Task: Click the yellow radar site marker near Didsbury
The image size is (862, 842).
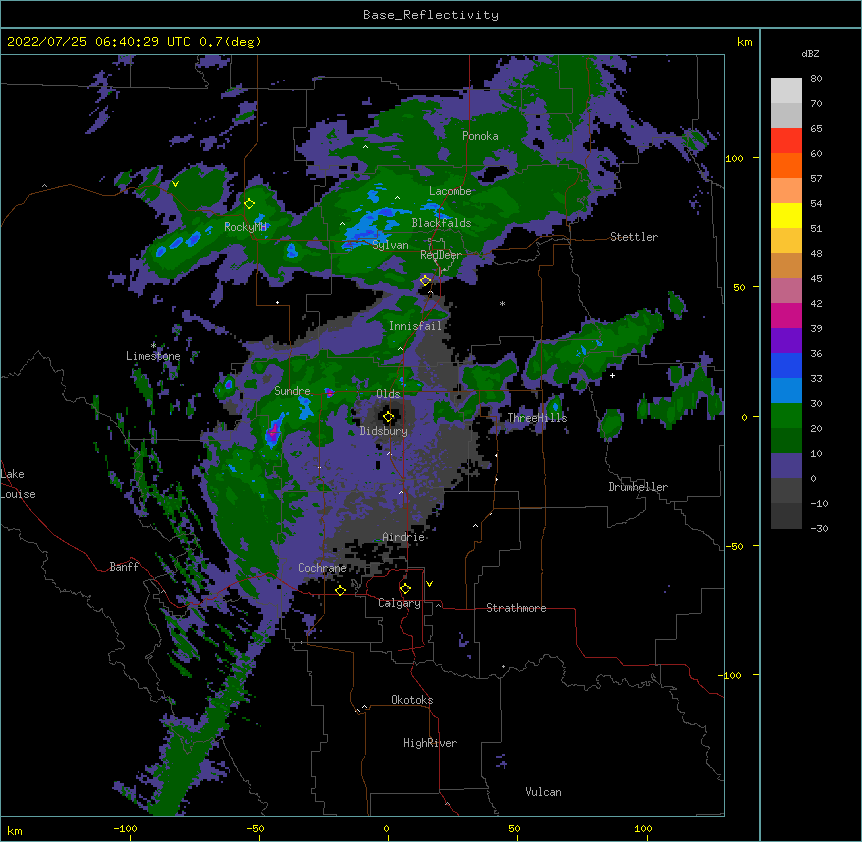Action: tap(388, 417)
